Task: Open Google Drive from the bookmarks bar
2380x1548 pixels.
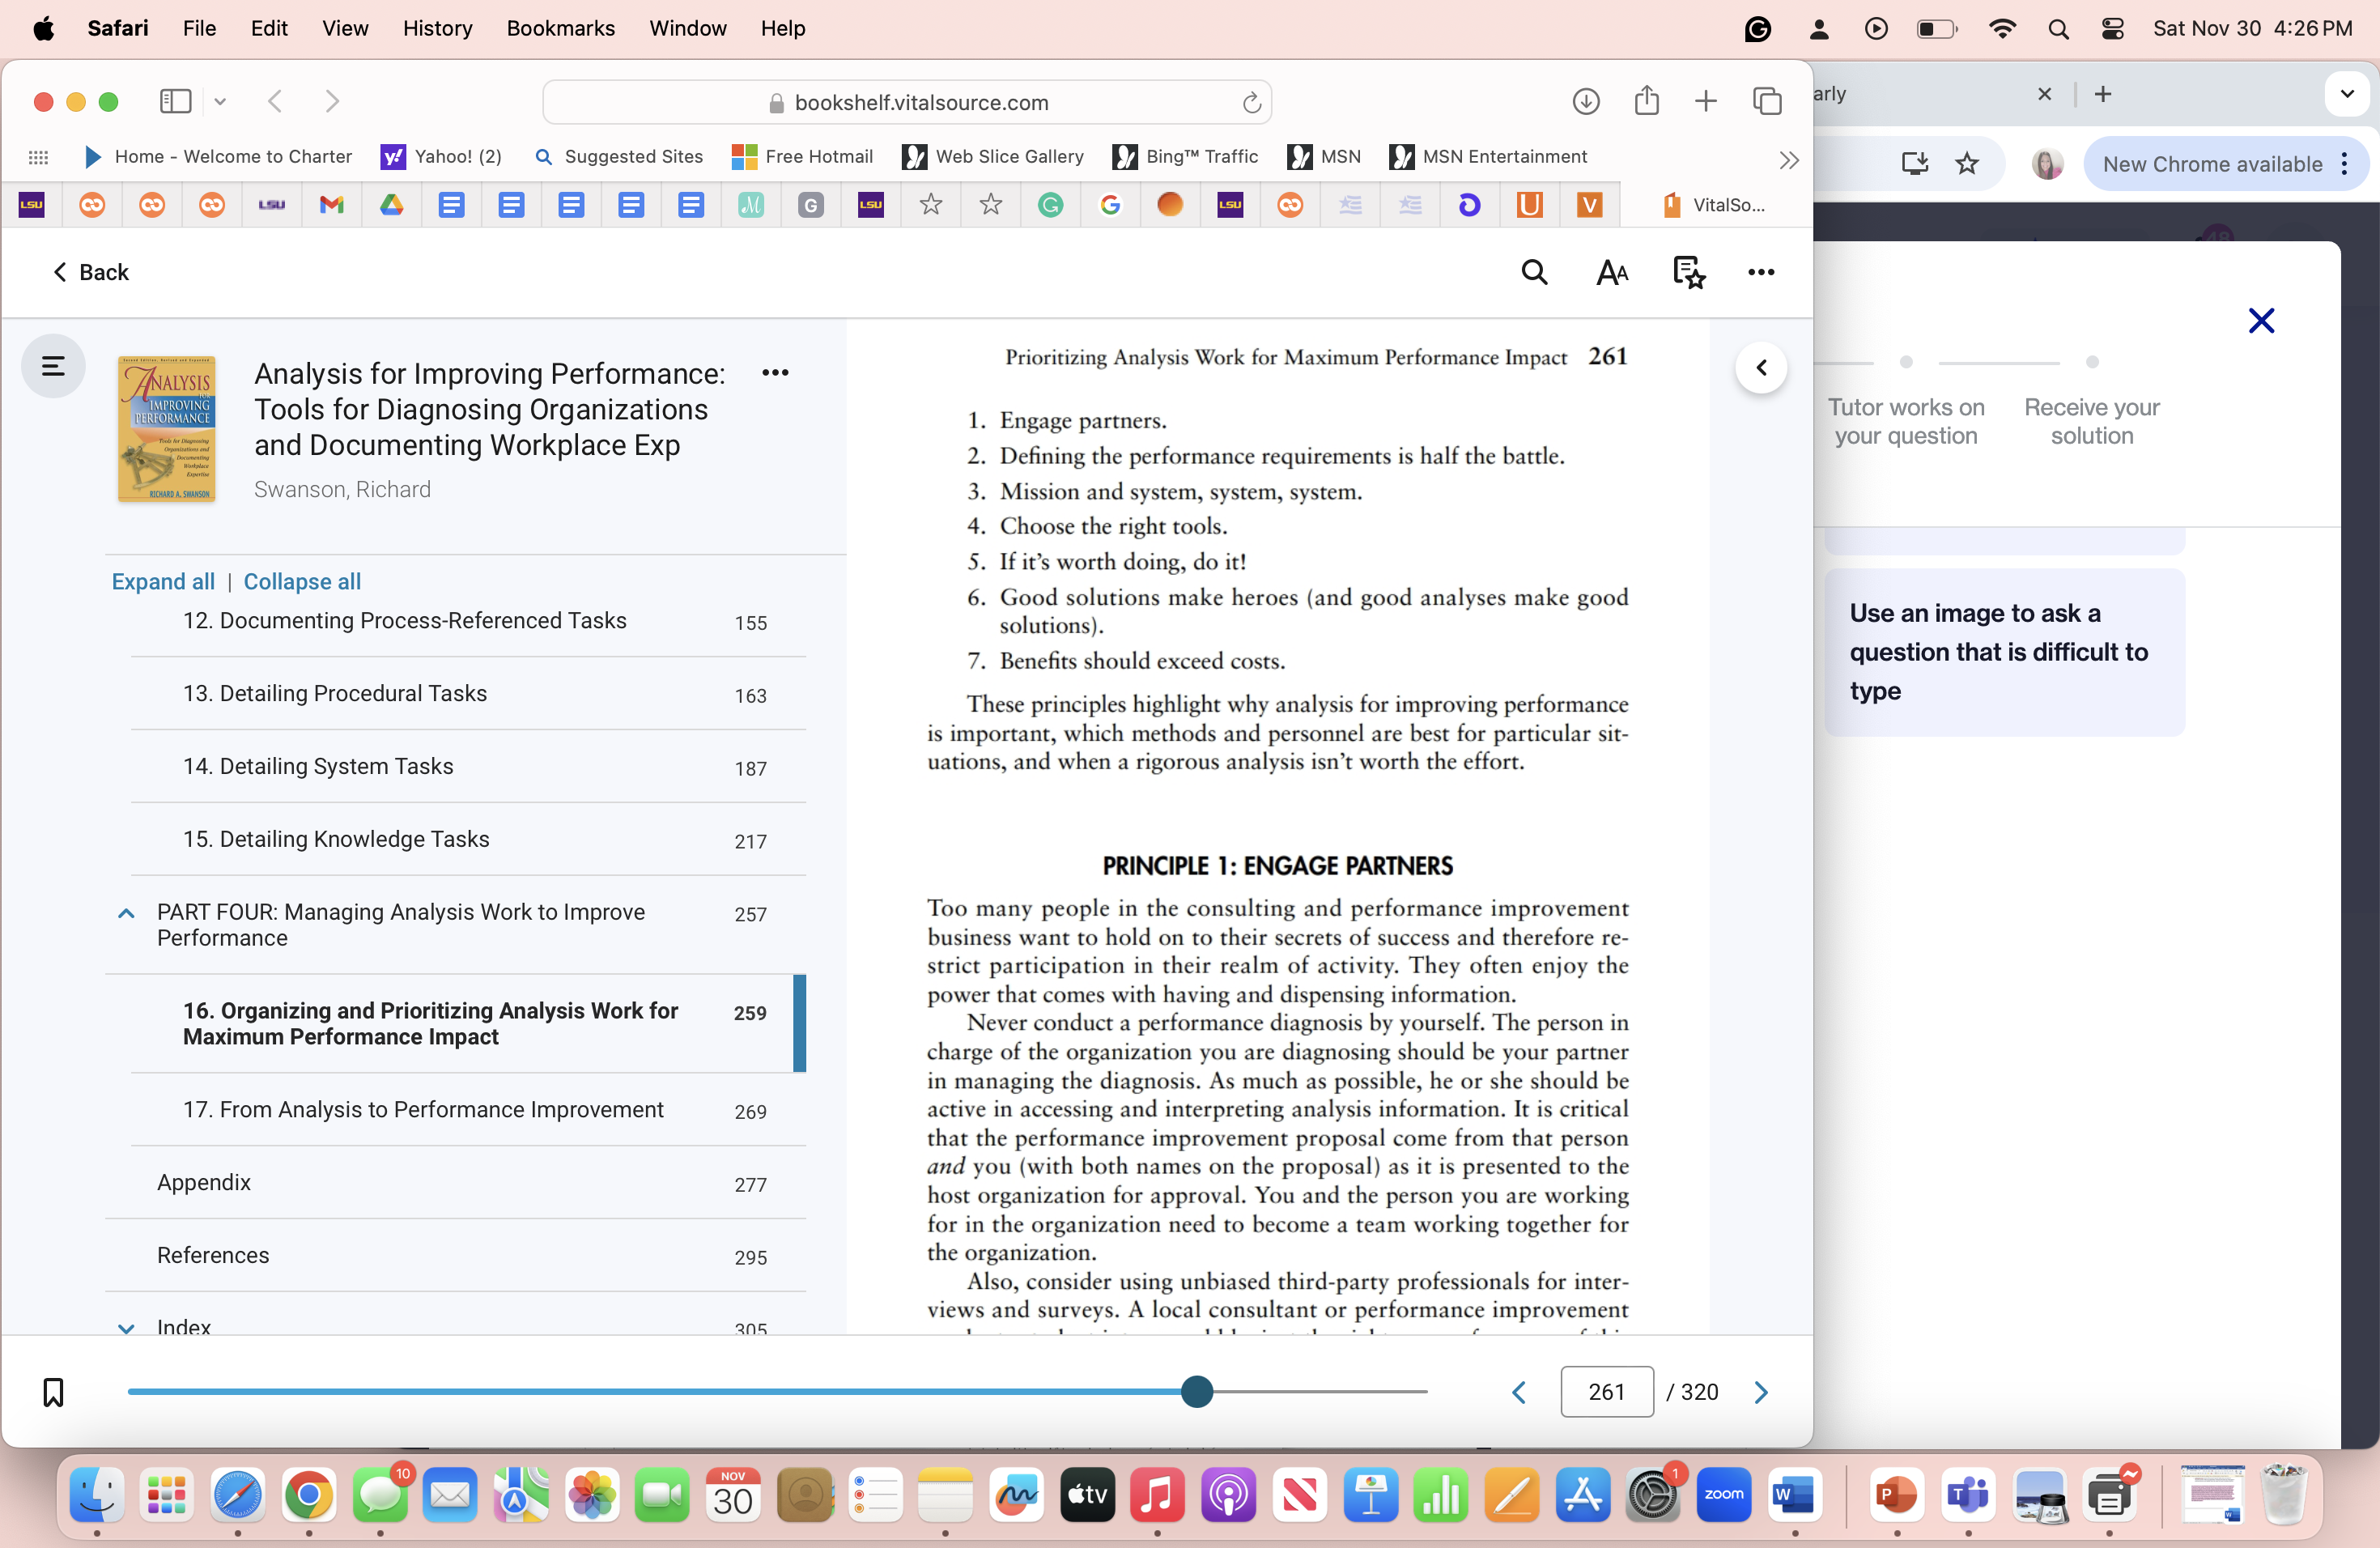Action: coord(391,205)
